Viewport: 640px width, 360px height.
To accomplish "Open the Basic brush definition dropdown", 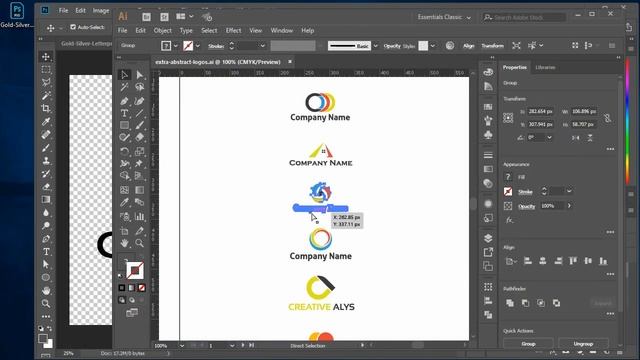I will pos(376,46).
